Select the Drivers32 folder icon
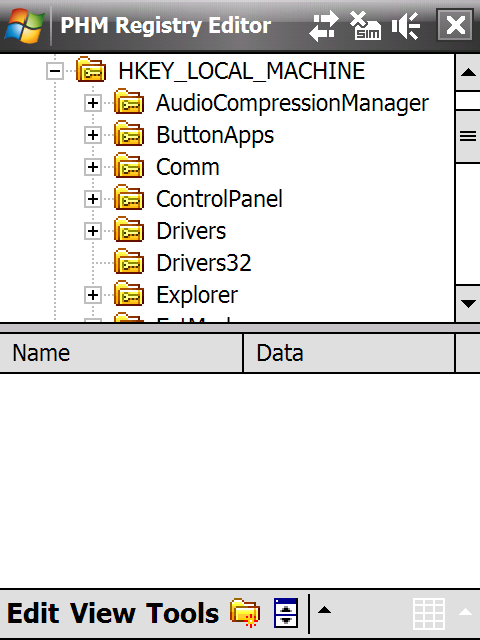This screenshot has width=480, height=640. (x=129, y=261)
